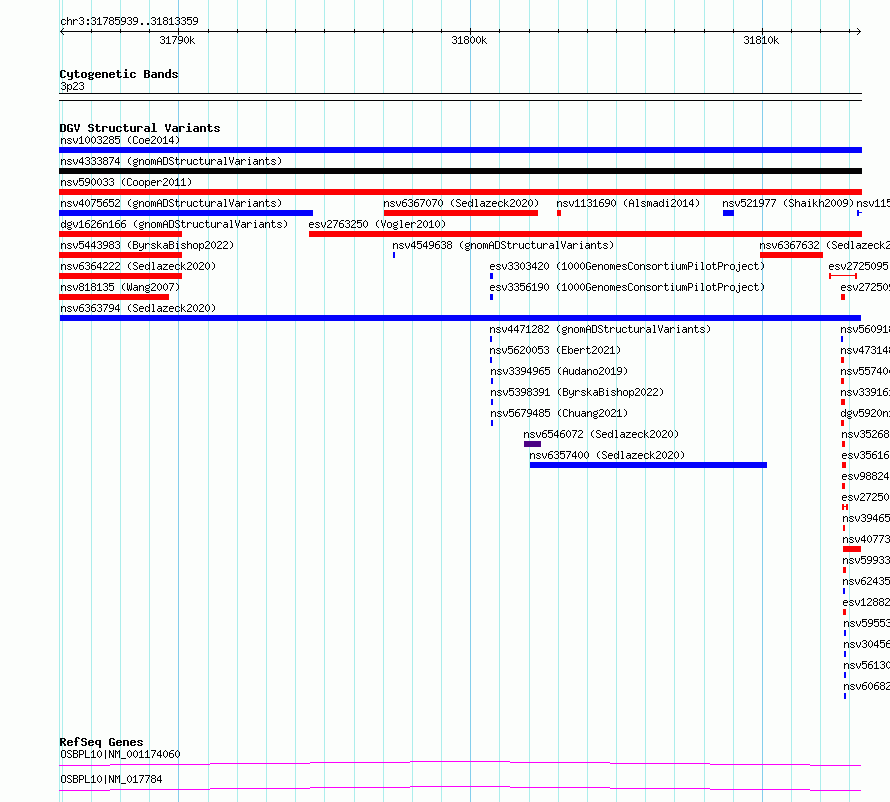Open nsv6357400 (Sedlazeck2020) label
The height and width of the screenshot is (802, 890).
point(607,455)
